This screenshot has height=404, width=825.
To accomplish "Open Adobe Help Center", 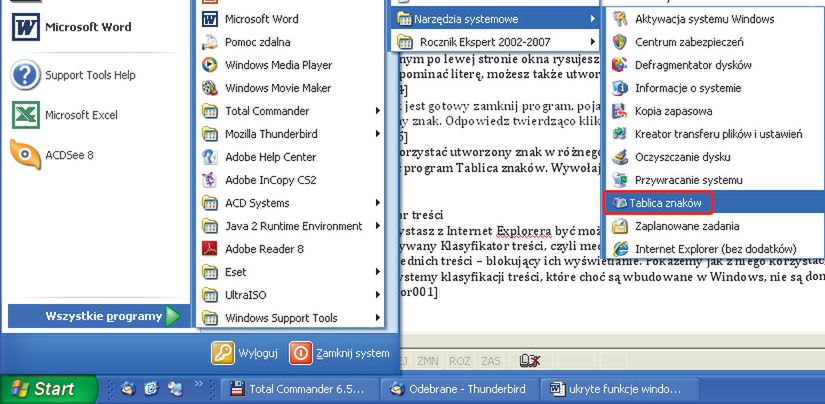I will pyautogui.click(x=290, y=157).
